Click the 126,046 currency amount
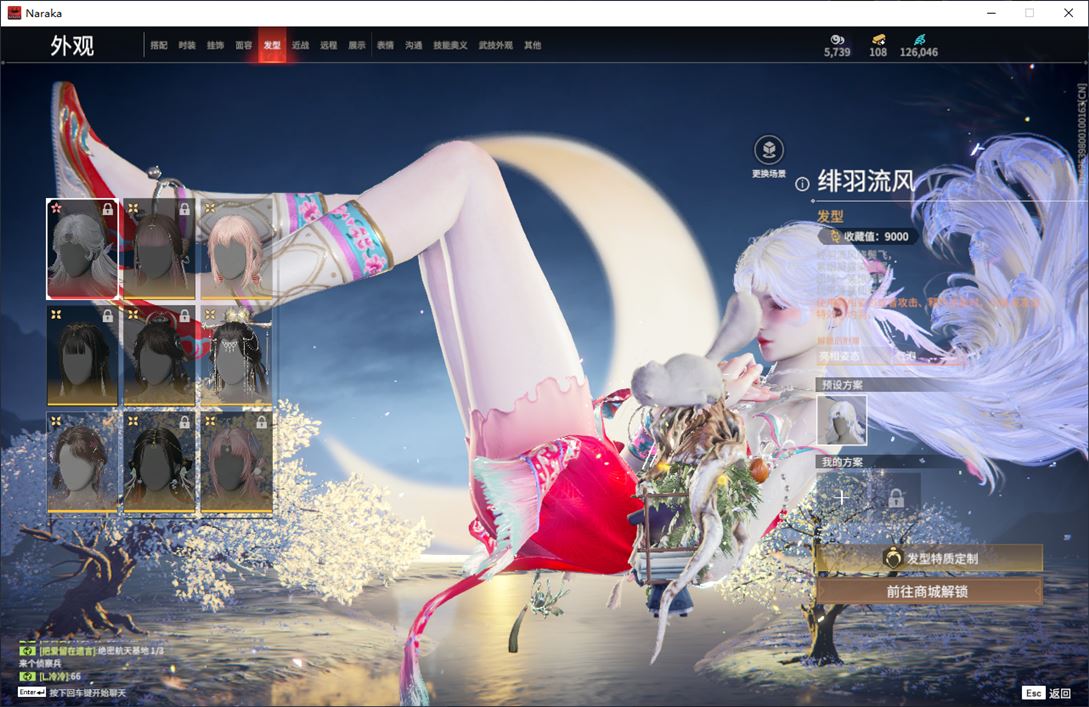The image size is (1089, 707). click(919, 52)
